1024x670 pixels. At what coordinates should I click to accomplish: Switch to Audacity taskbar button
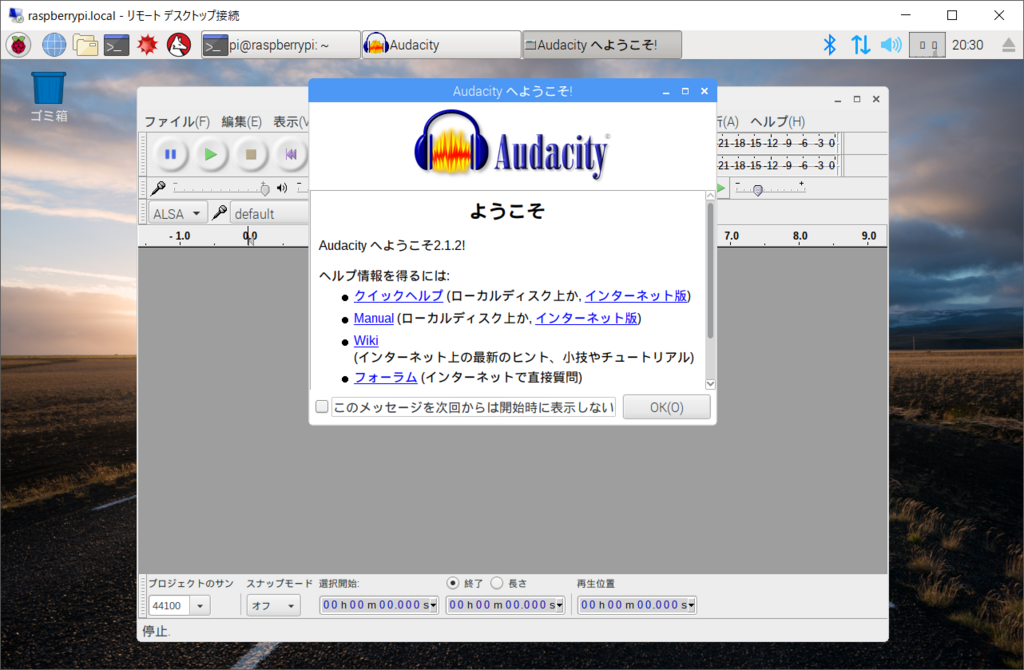441,45
